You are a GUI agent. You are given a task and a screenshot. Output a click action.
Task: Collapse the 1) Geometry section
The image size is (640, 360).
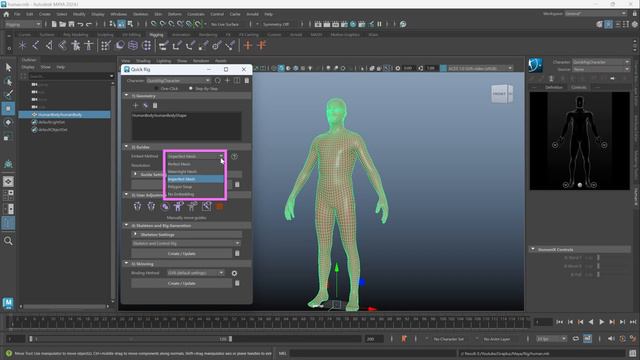coord(126,96)
